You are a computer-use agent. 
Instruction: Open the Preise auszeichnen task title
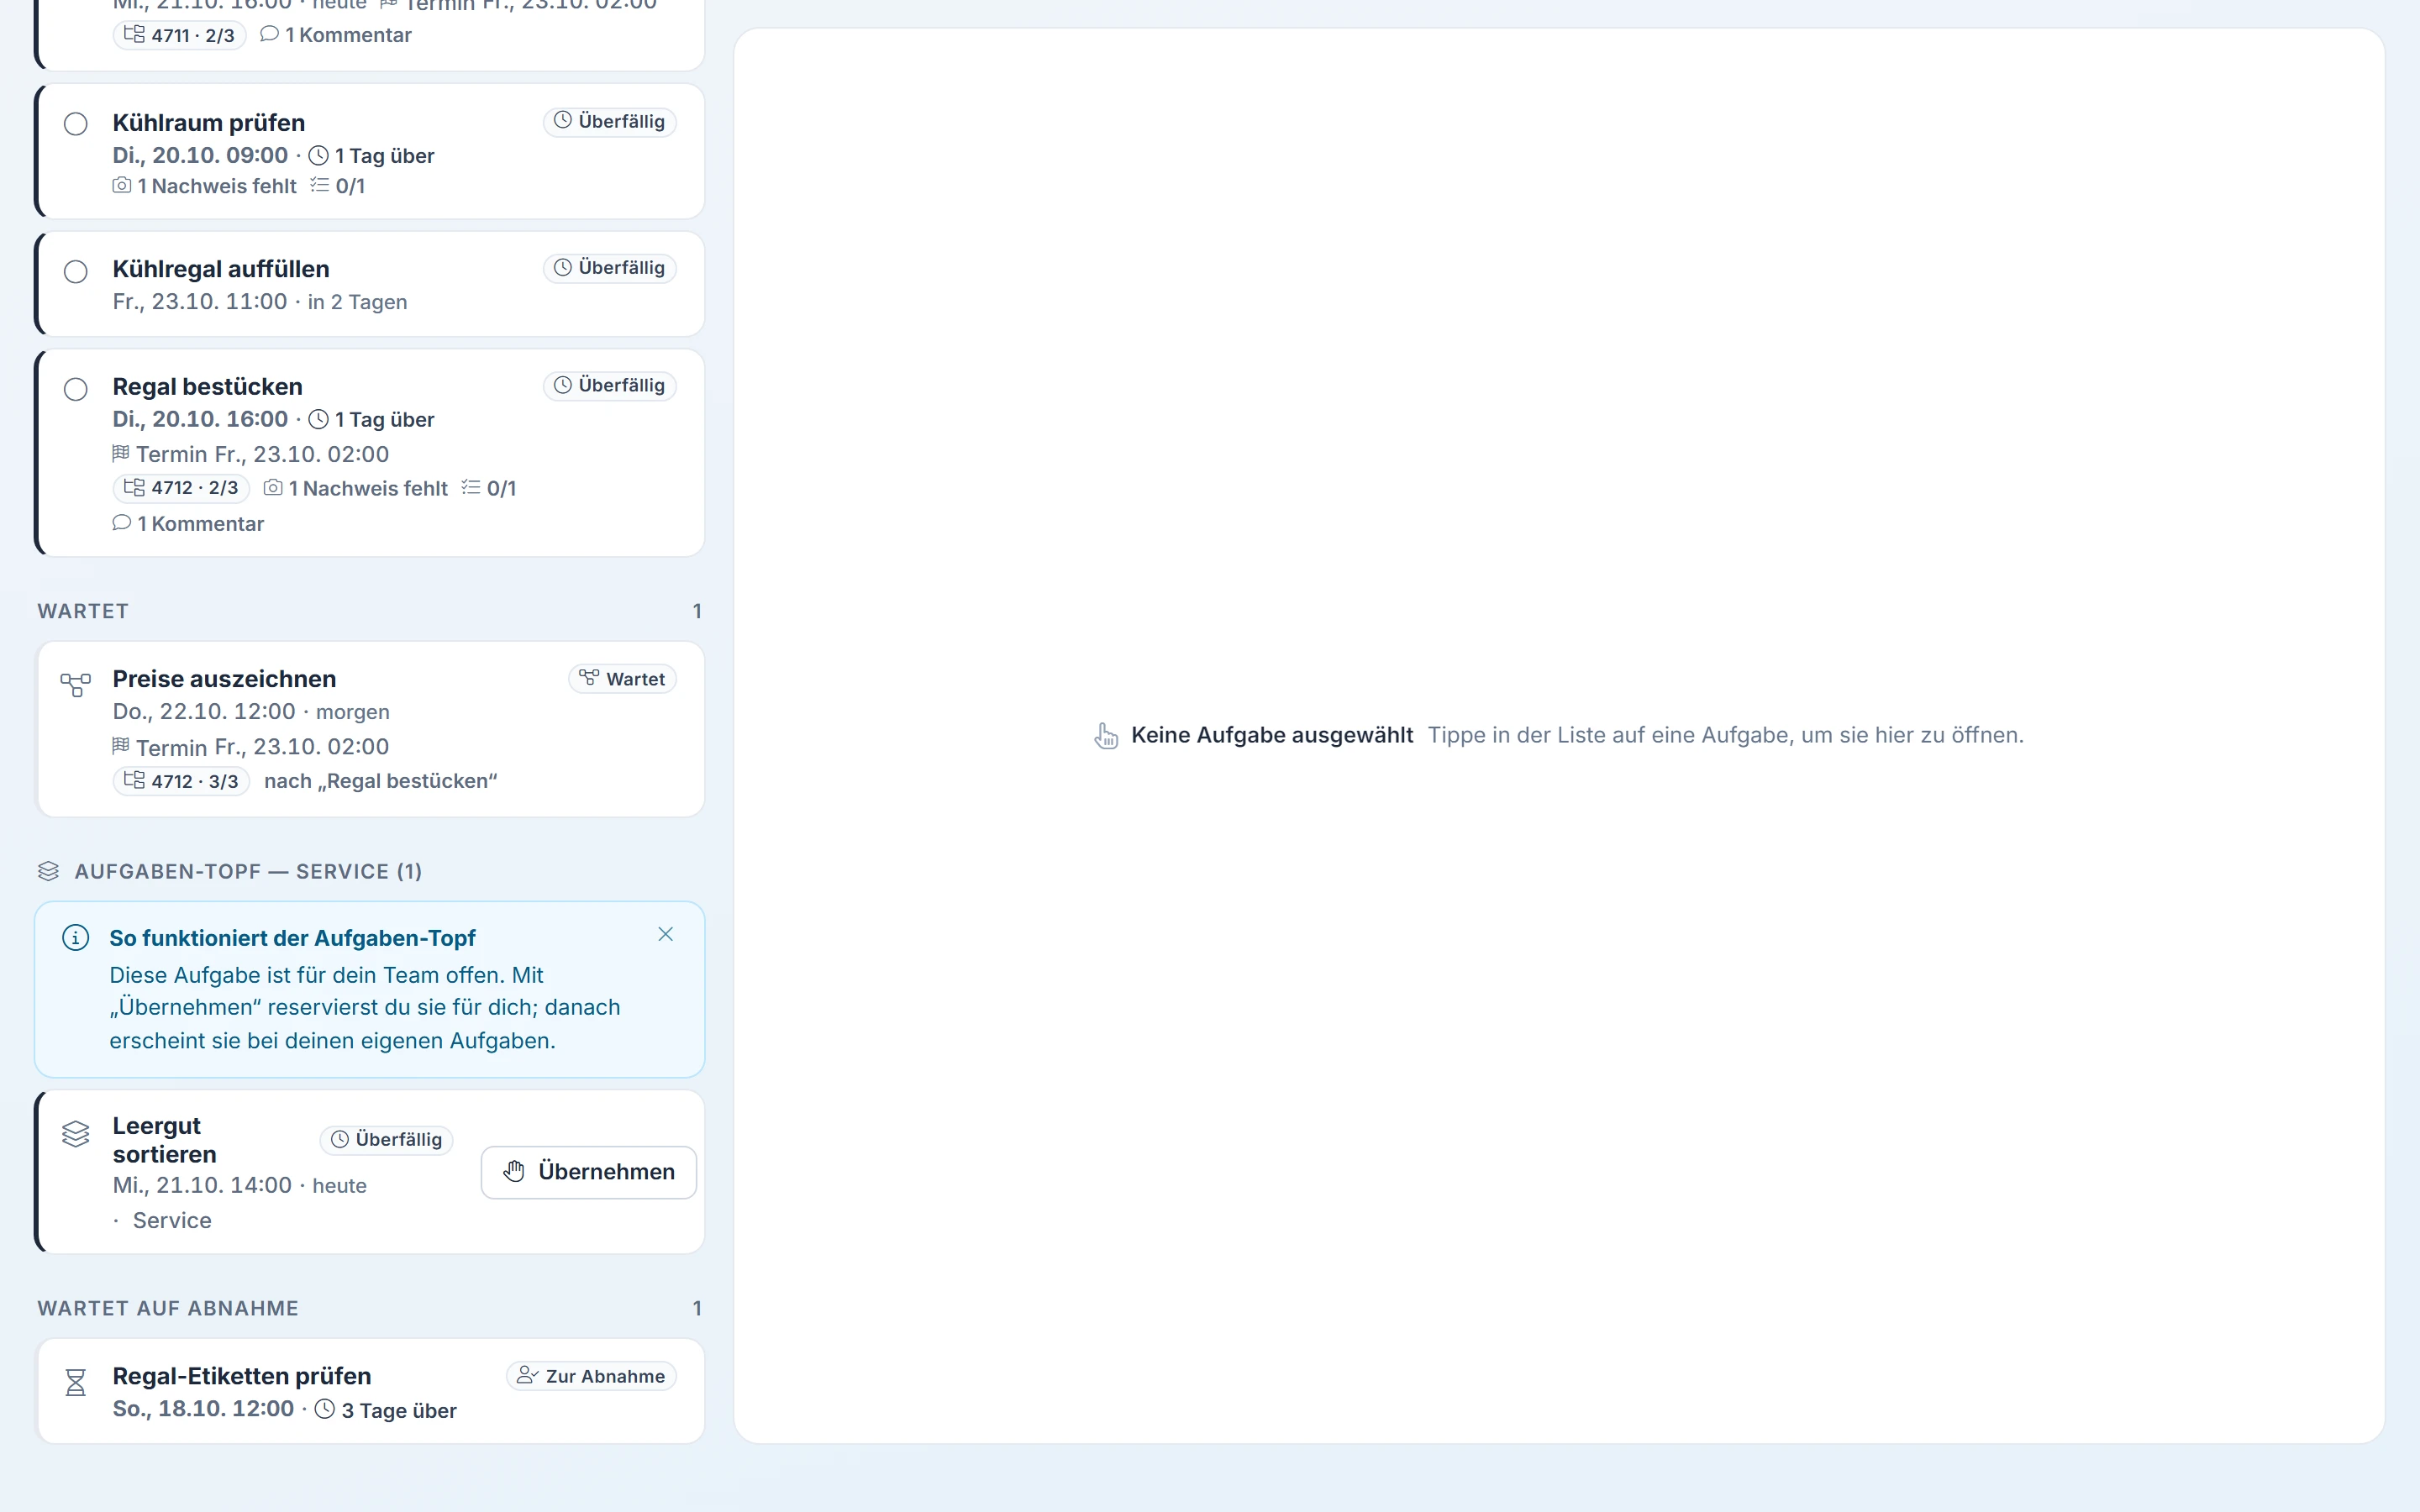tap(225, 679)
